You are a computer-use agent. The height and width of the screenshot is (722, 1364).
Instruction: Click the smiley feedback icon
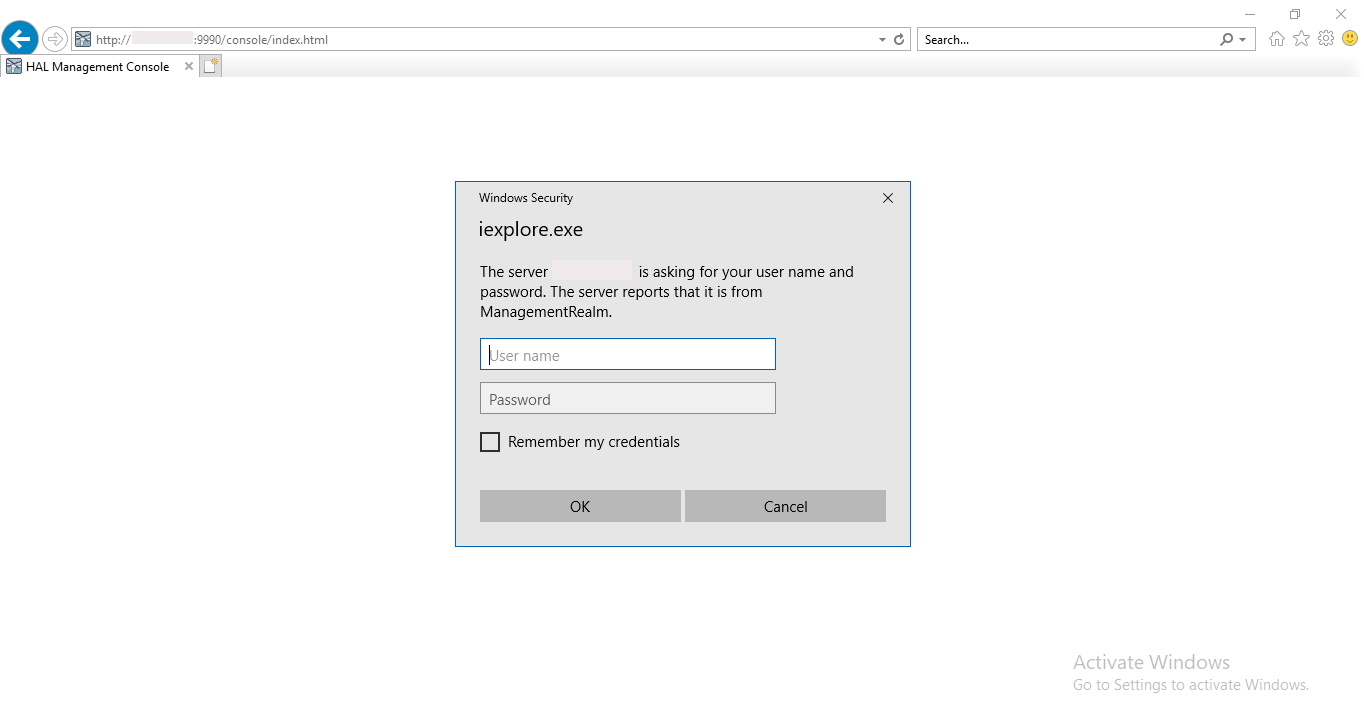(x=1350, y=39)
